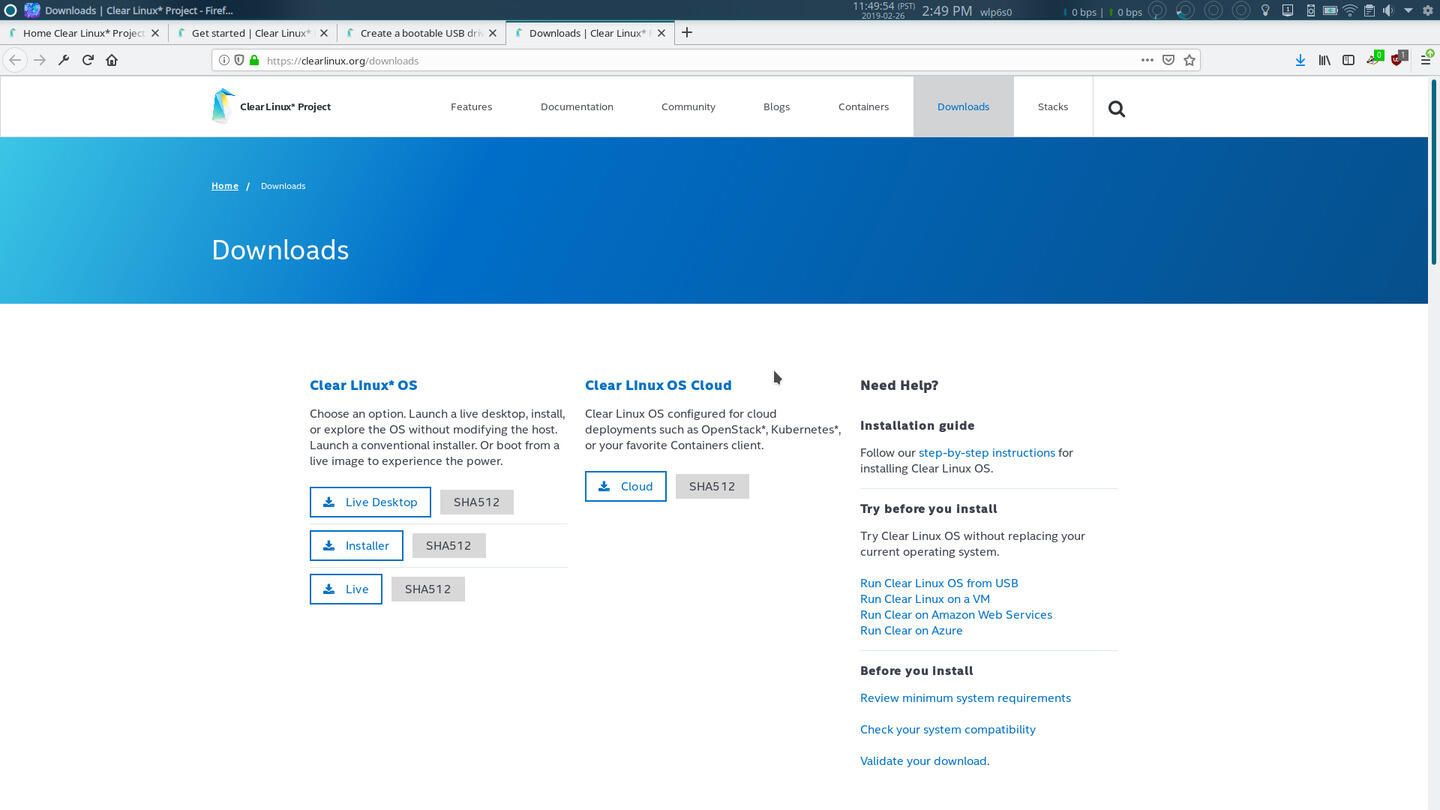Download the Installer image
1440x810 pixels.
click(356, 546)
